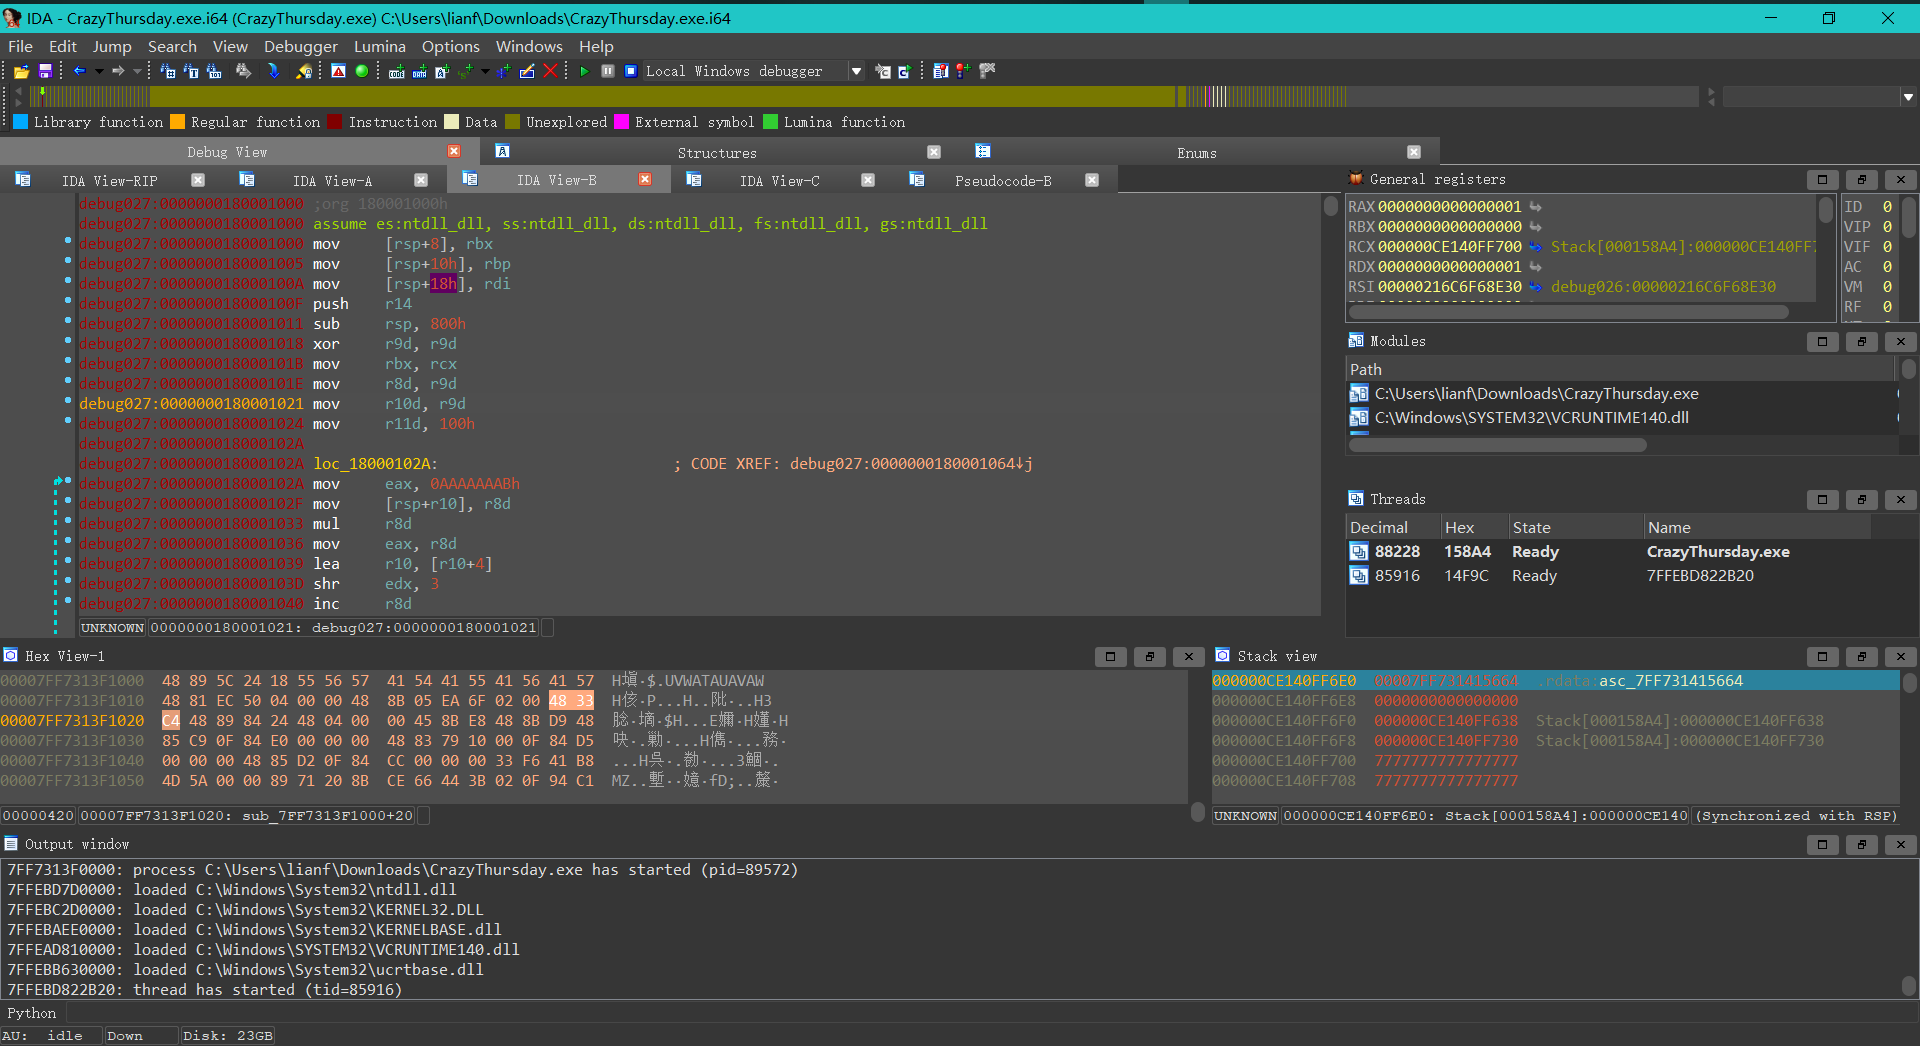Select thread 85916 row
Image resolution: width=1920 pixels, height=1046 pixels.
(1610, 576)
